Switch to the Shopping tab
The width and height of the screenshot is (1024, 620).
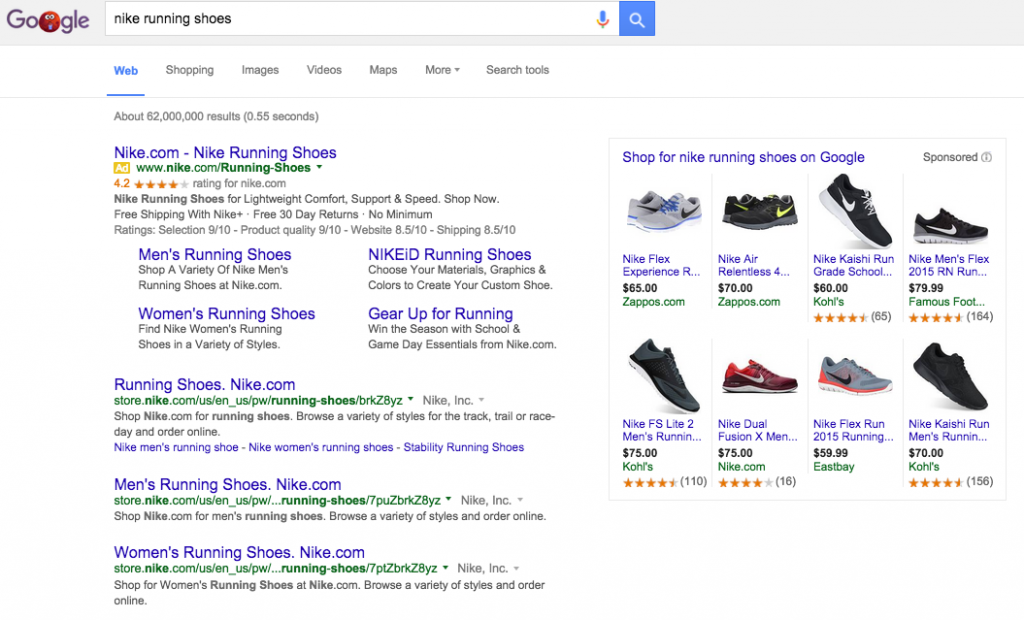tap(189, 70)
